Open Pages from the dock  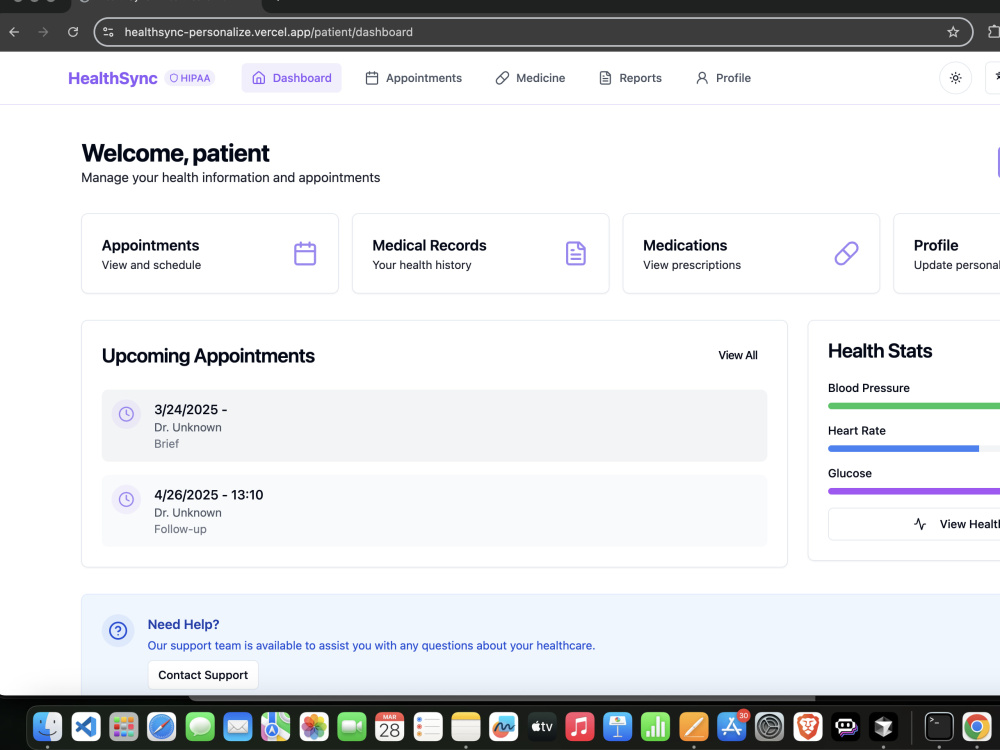pyautogui.click(x=694, y=727)
